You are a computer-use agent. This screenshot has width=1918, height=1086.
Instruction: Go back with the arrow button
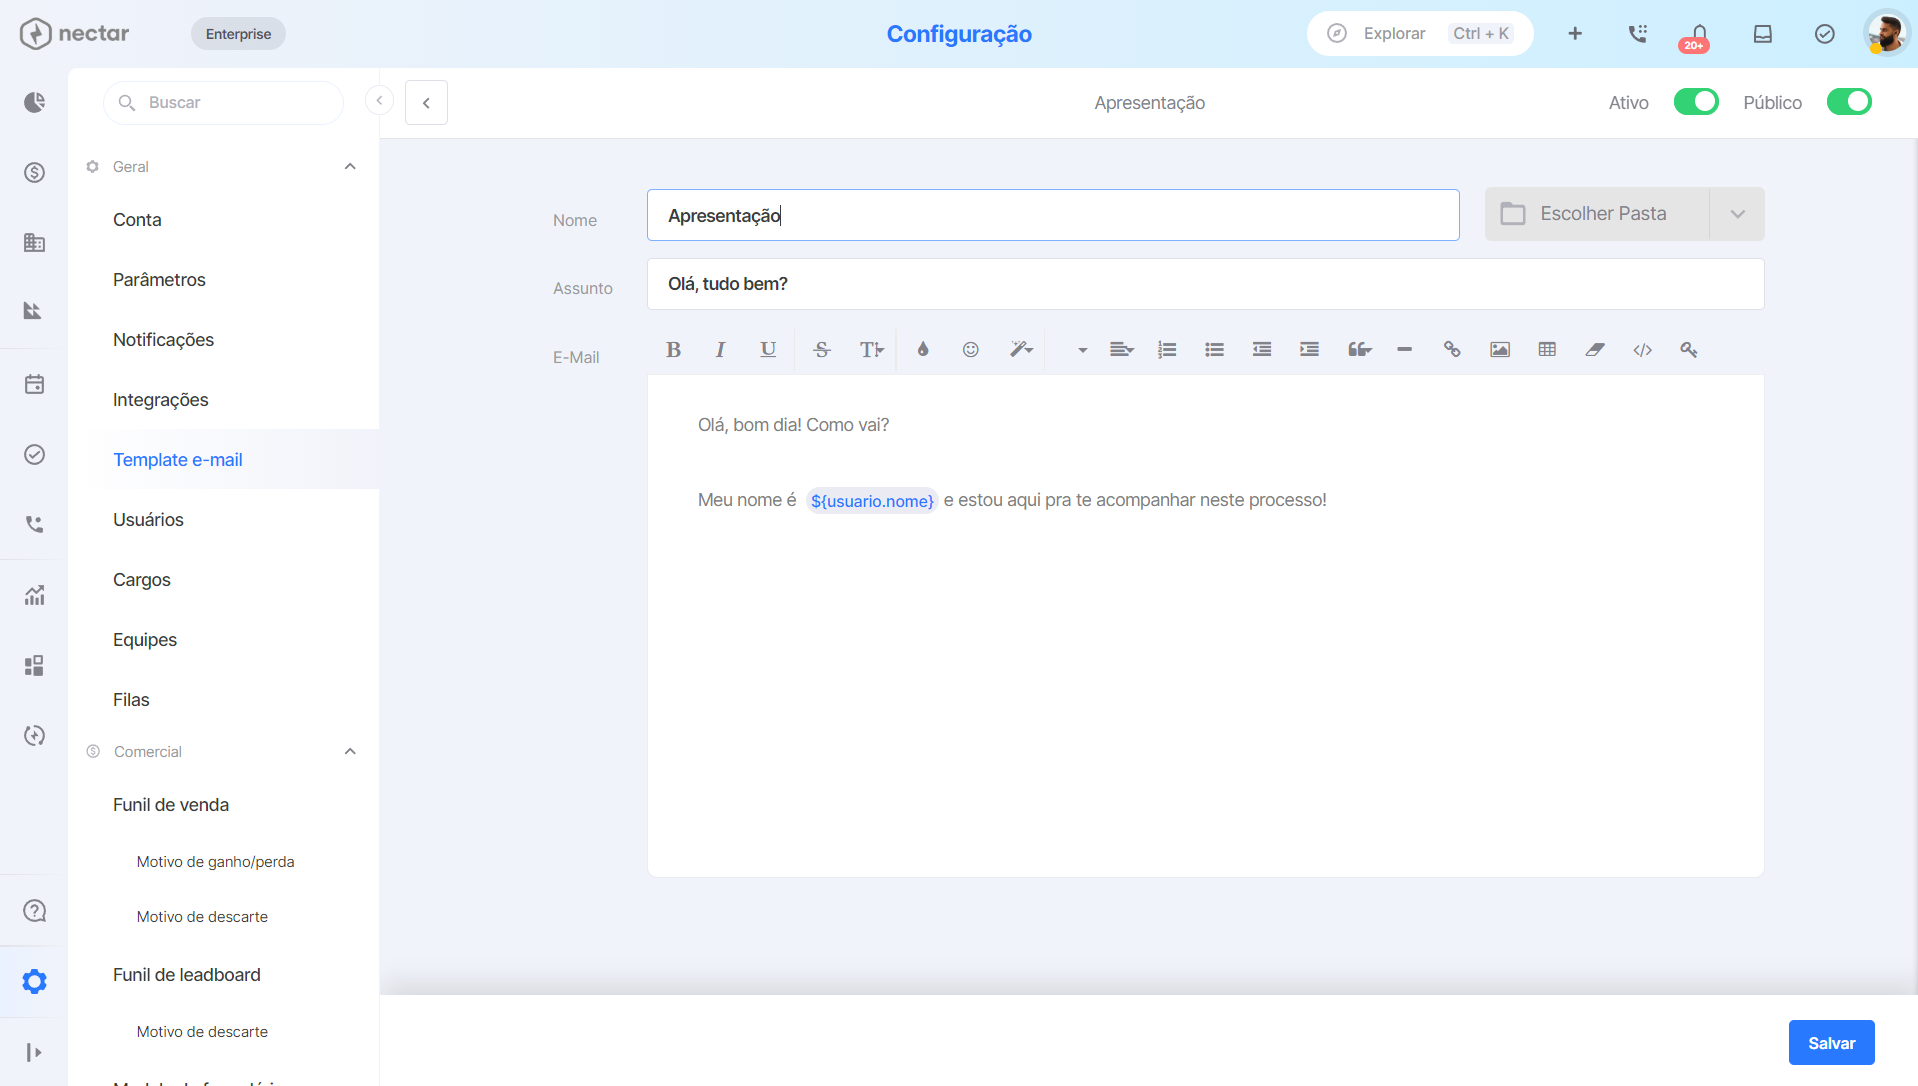pyautogui.click(x=426, y=102)
